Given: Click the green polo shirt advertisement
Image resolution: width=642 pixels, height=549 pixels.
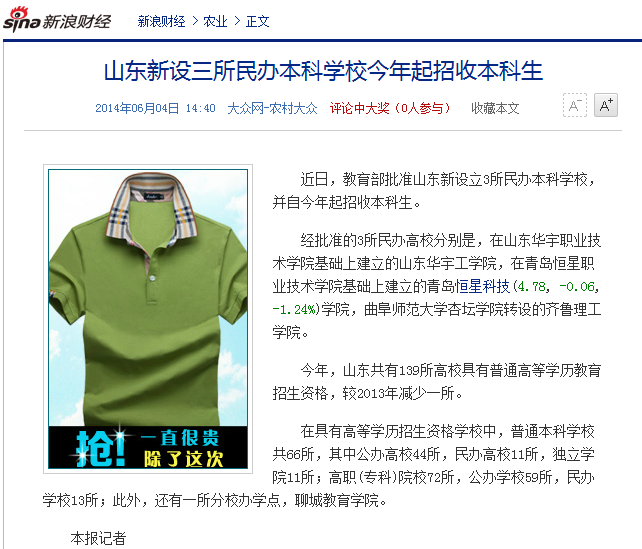Looking at the screenshot, I should (x=148, y=298).
